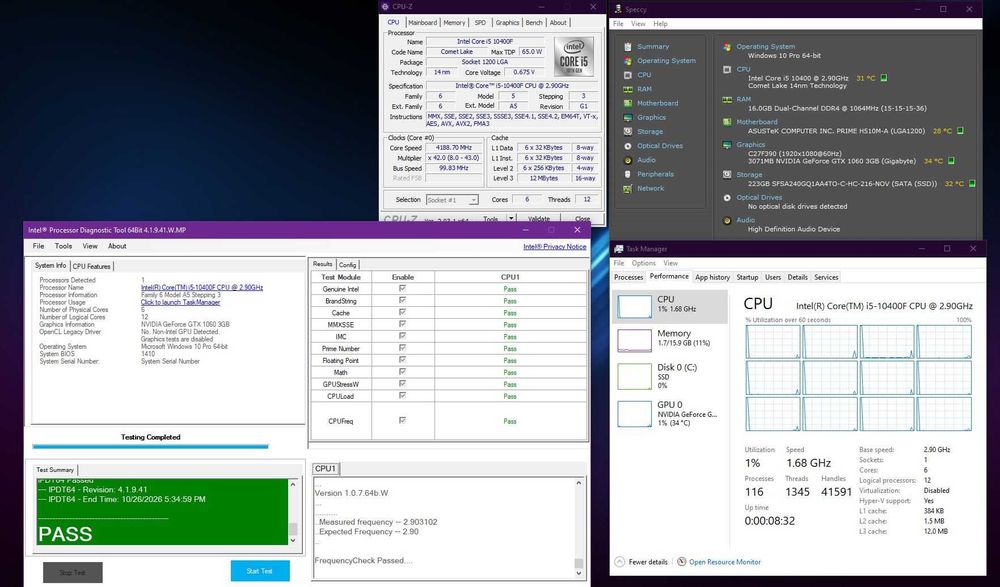
Task: Open Peripherals icon in Speccy sidebar
Action: [628, 174]
